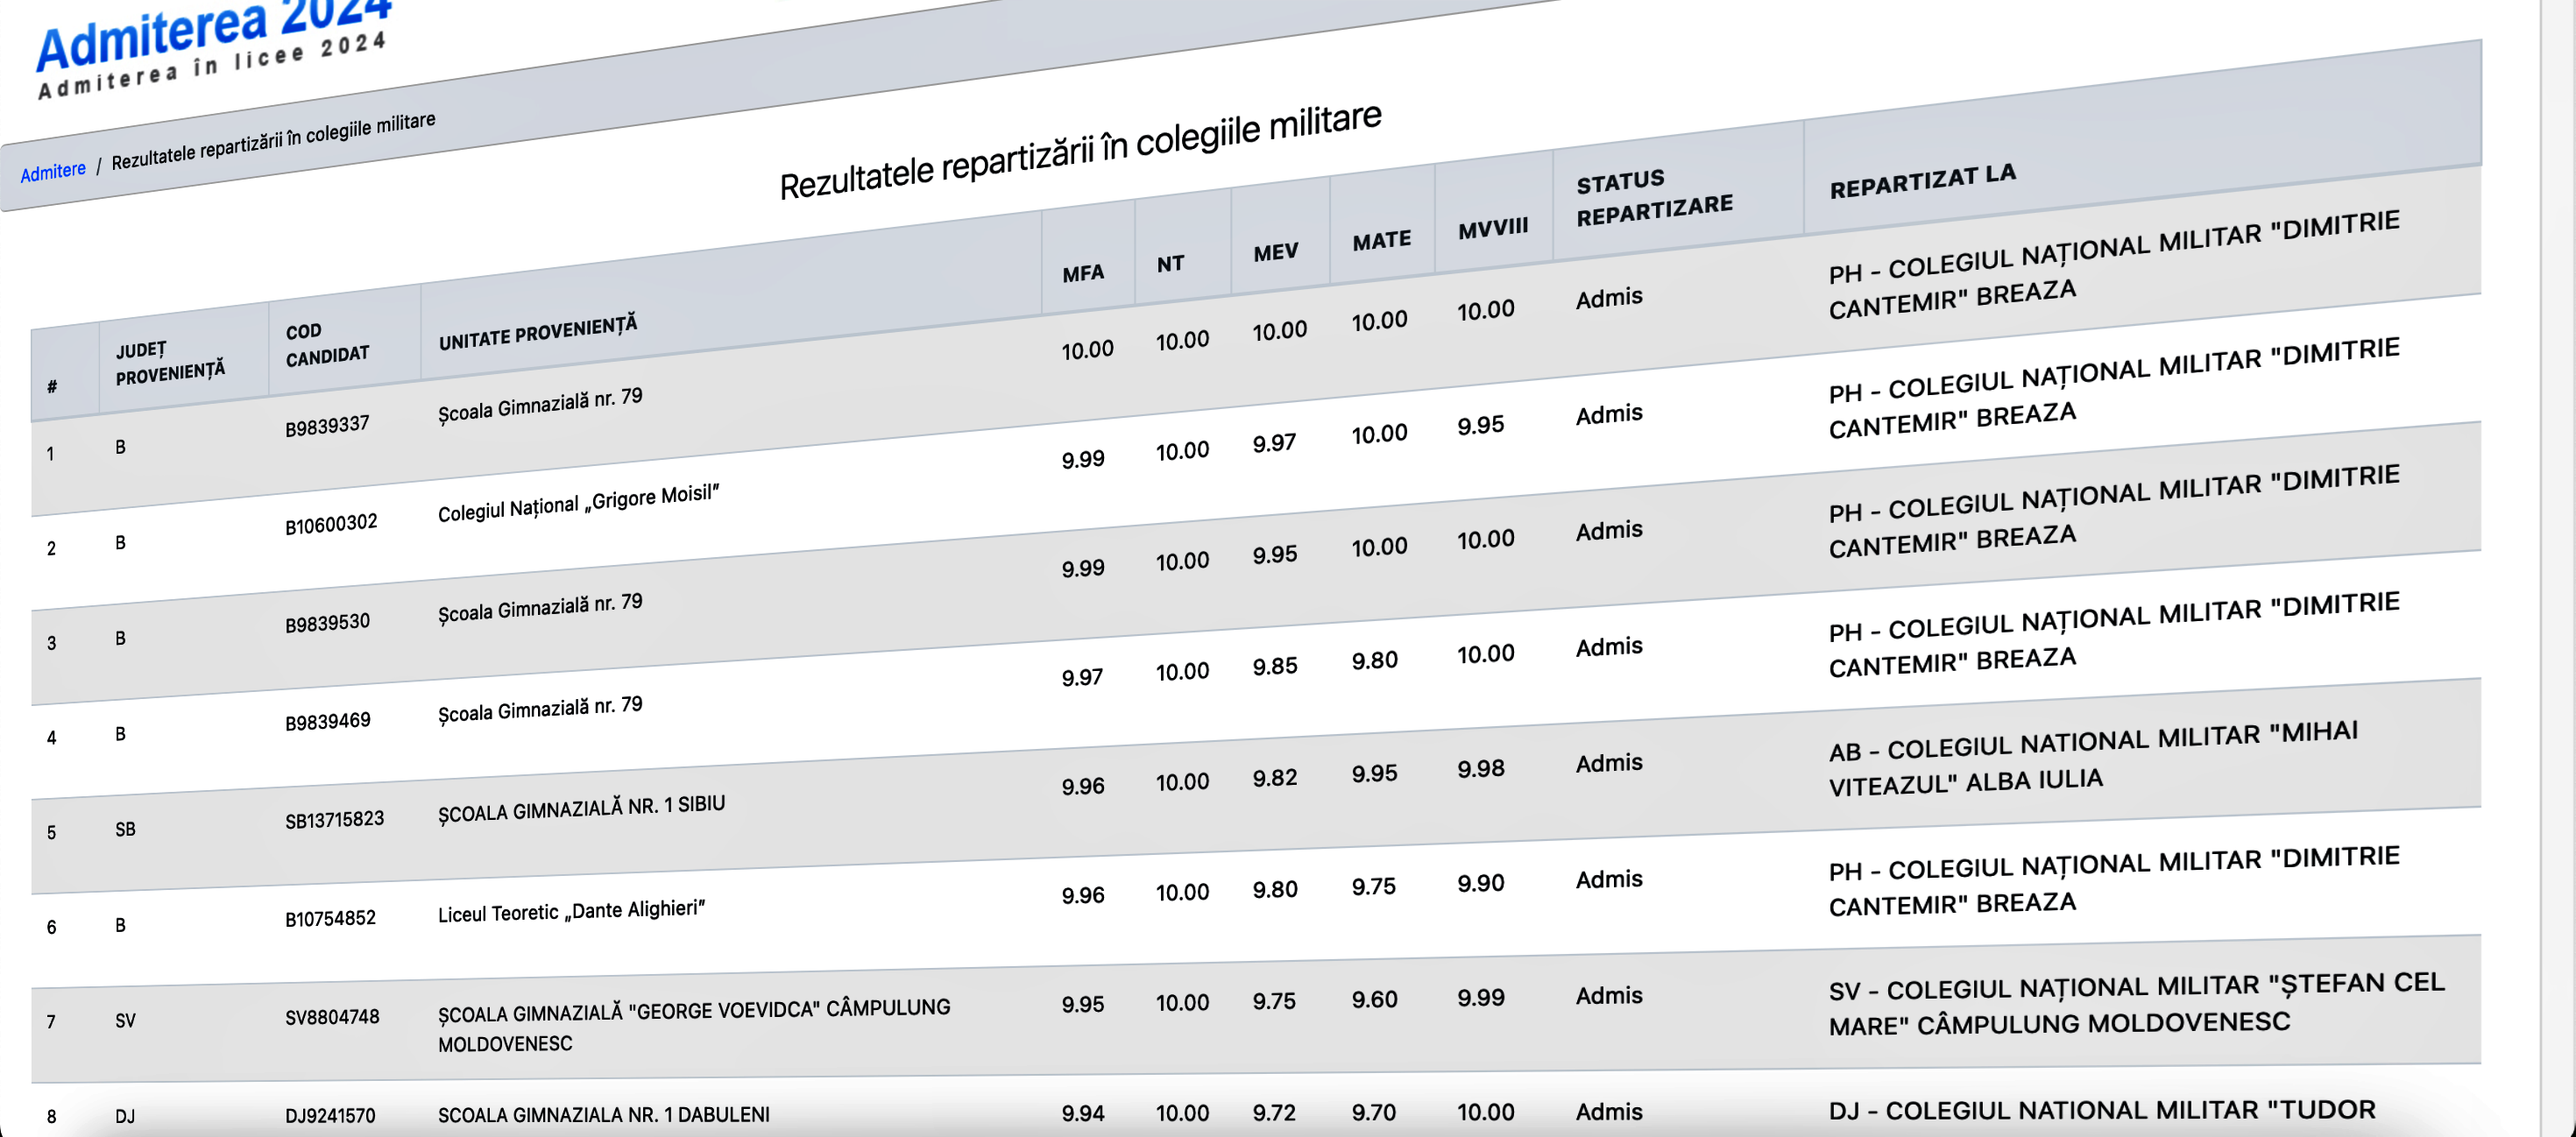This screenshot has height=1137, width=2576.
Task: Click county SB in row 5
Action: [x=125, y=829]
